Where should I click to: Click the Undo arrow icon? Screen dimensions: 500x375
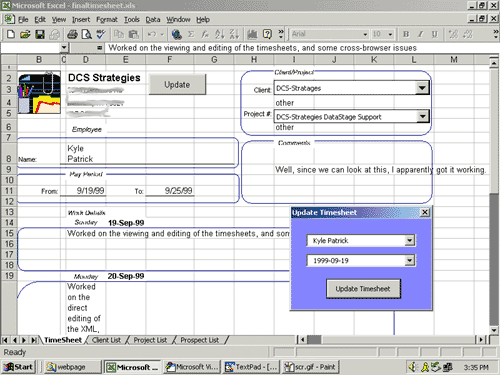[152, 34]
